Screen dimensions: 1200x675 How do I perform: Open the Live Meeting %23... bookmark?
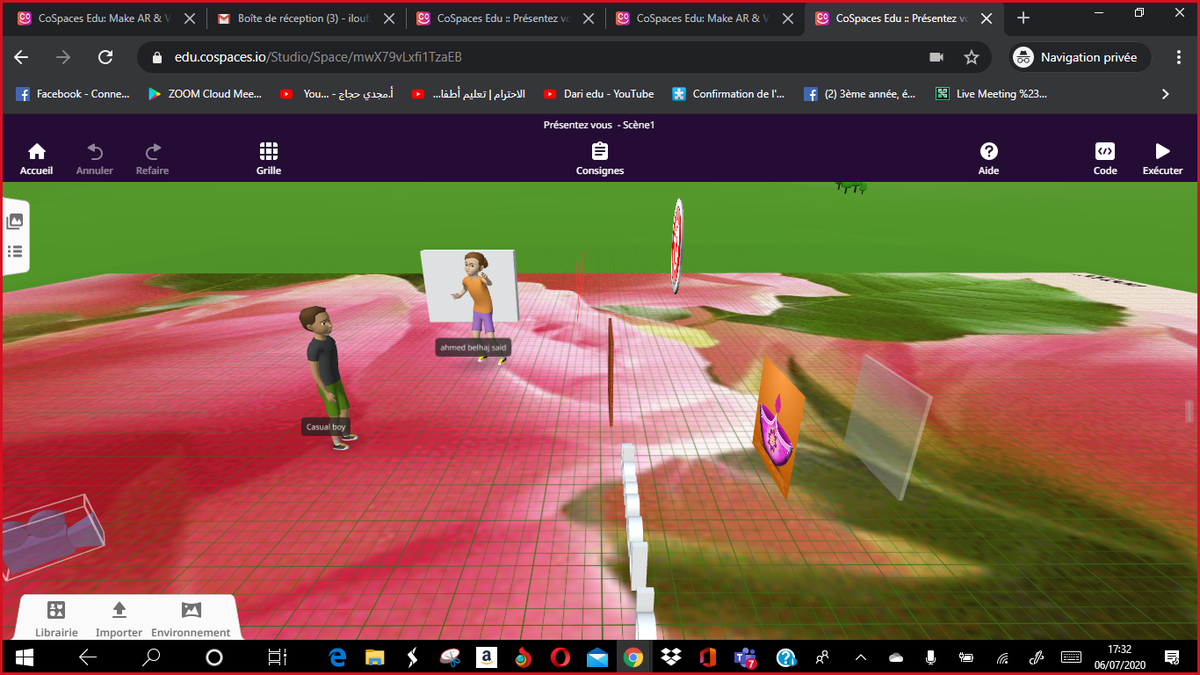click(991, 94)
